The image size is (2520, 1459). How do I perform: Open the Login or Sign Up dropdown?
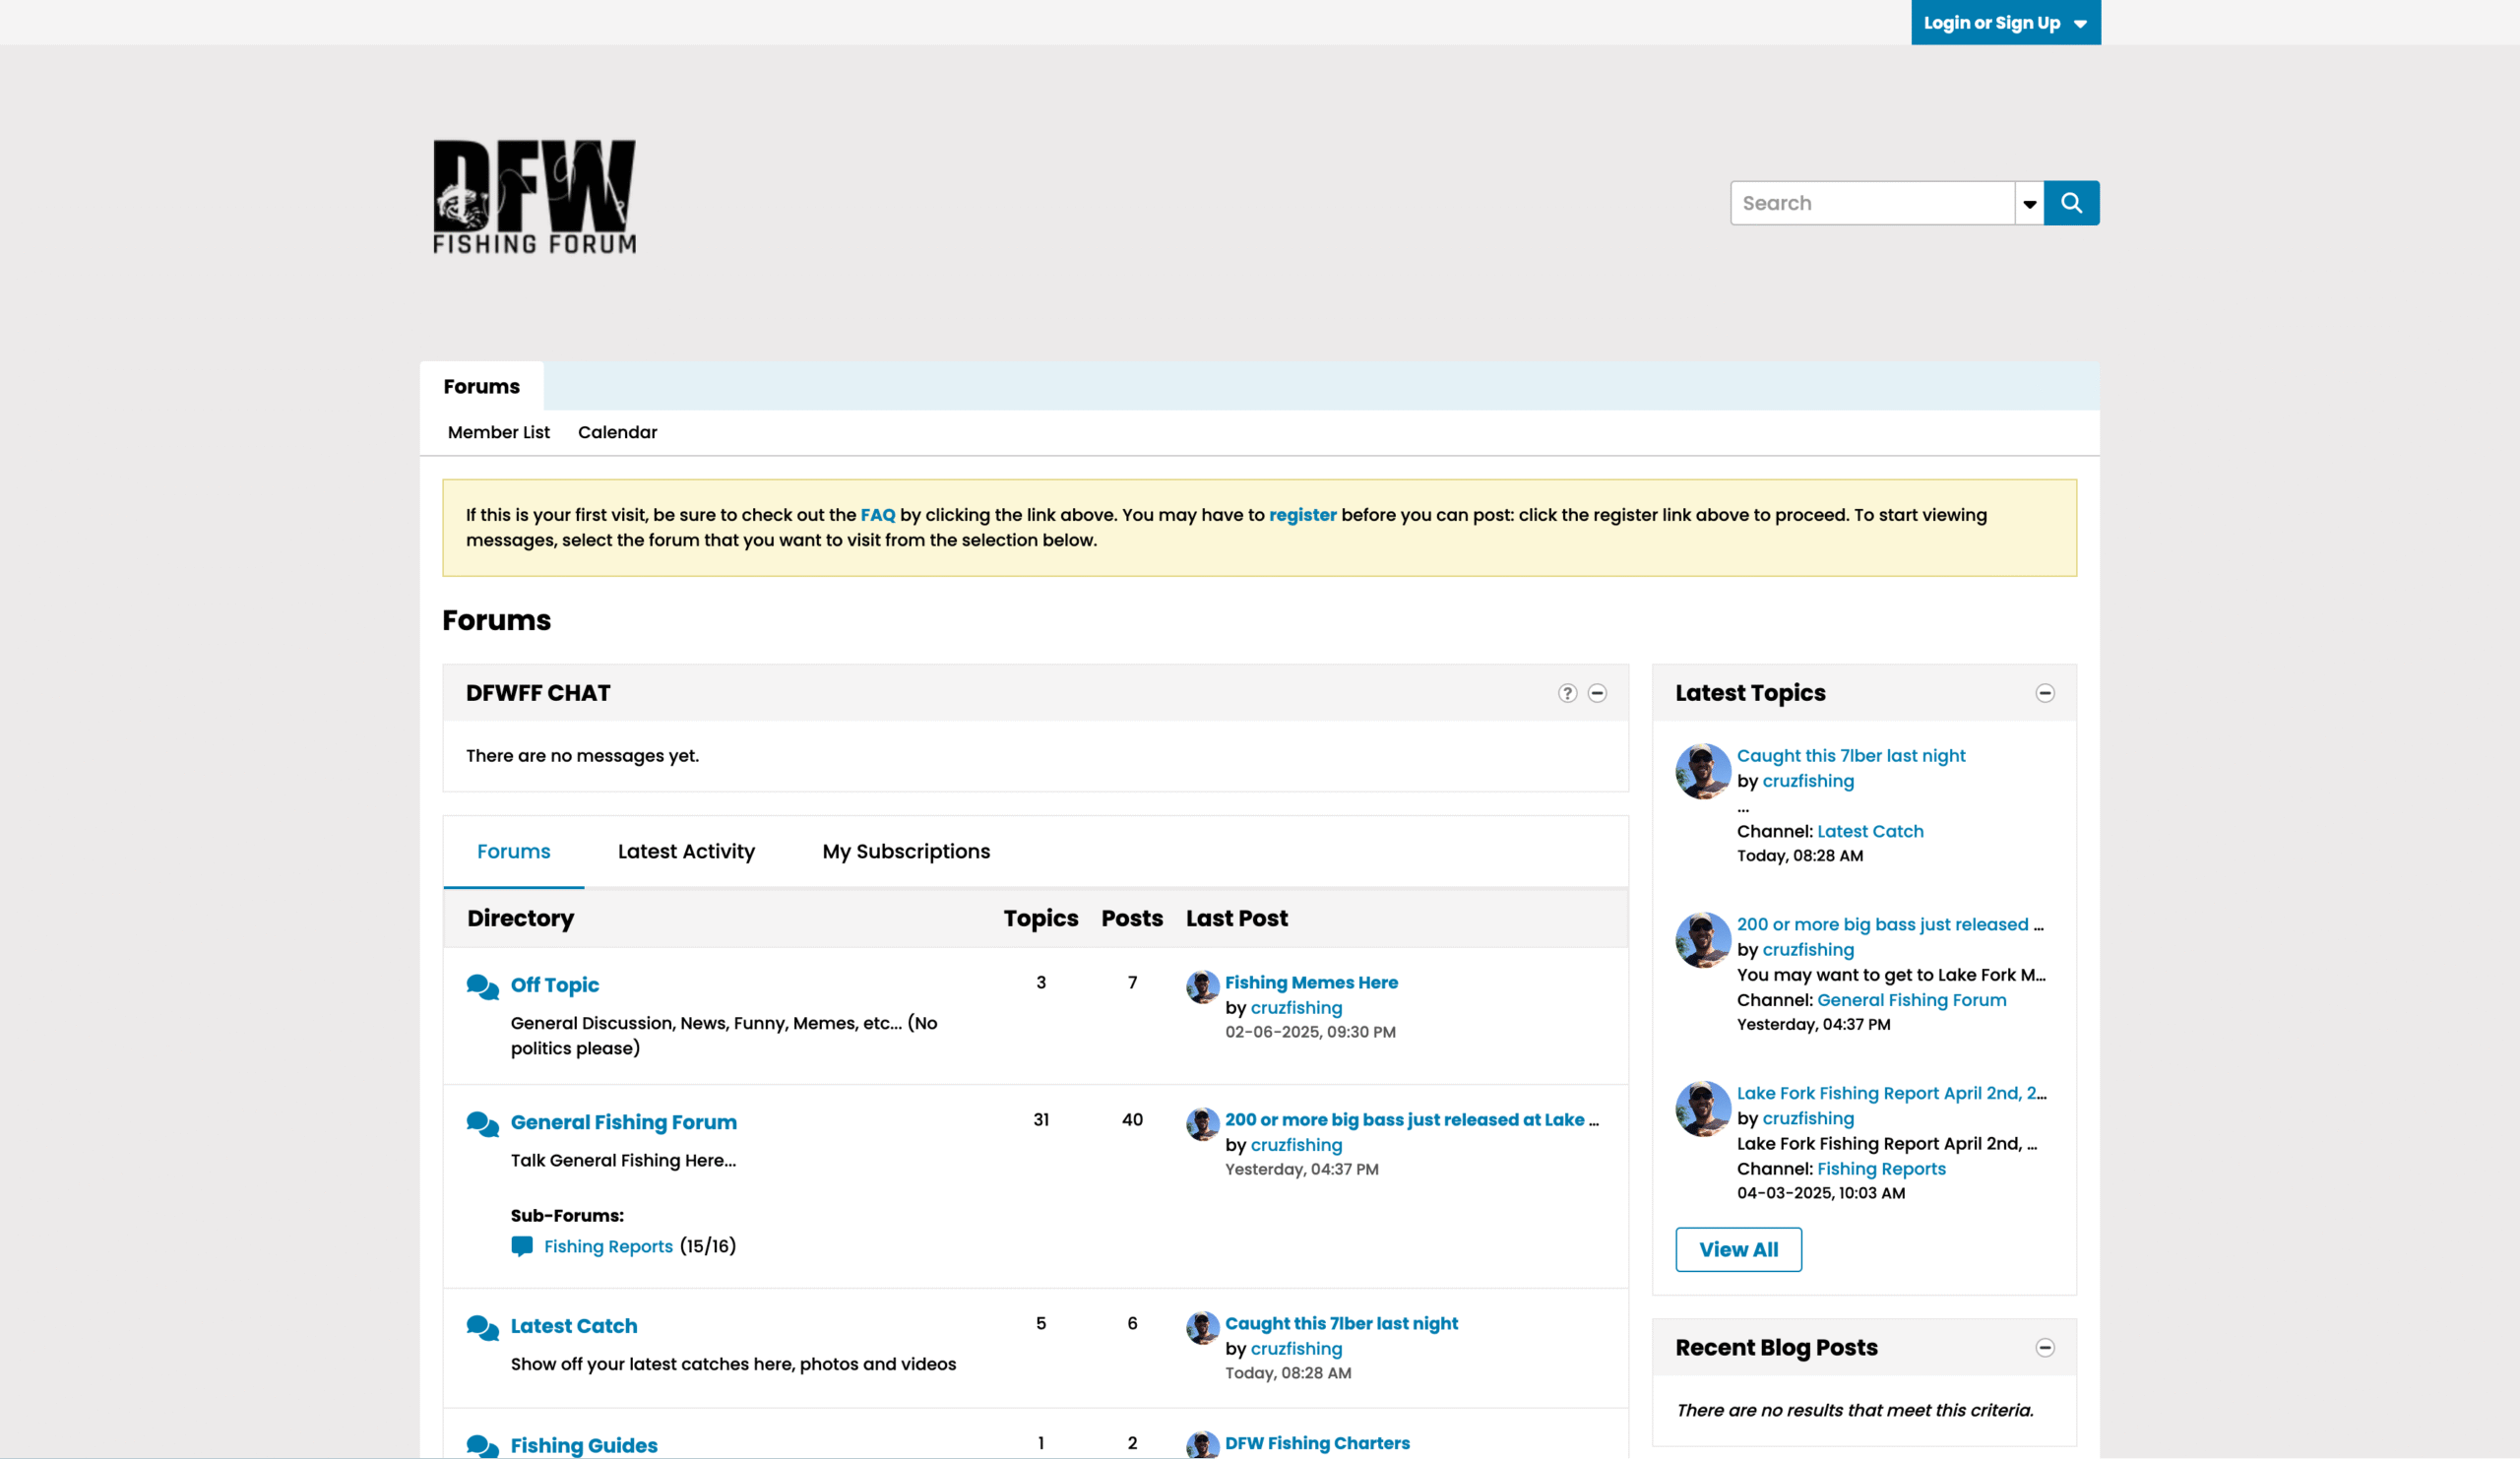pyautogui.click(x=2005, y=22)
